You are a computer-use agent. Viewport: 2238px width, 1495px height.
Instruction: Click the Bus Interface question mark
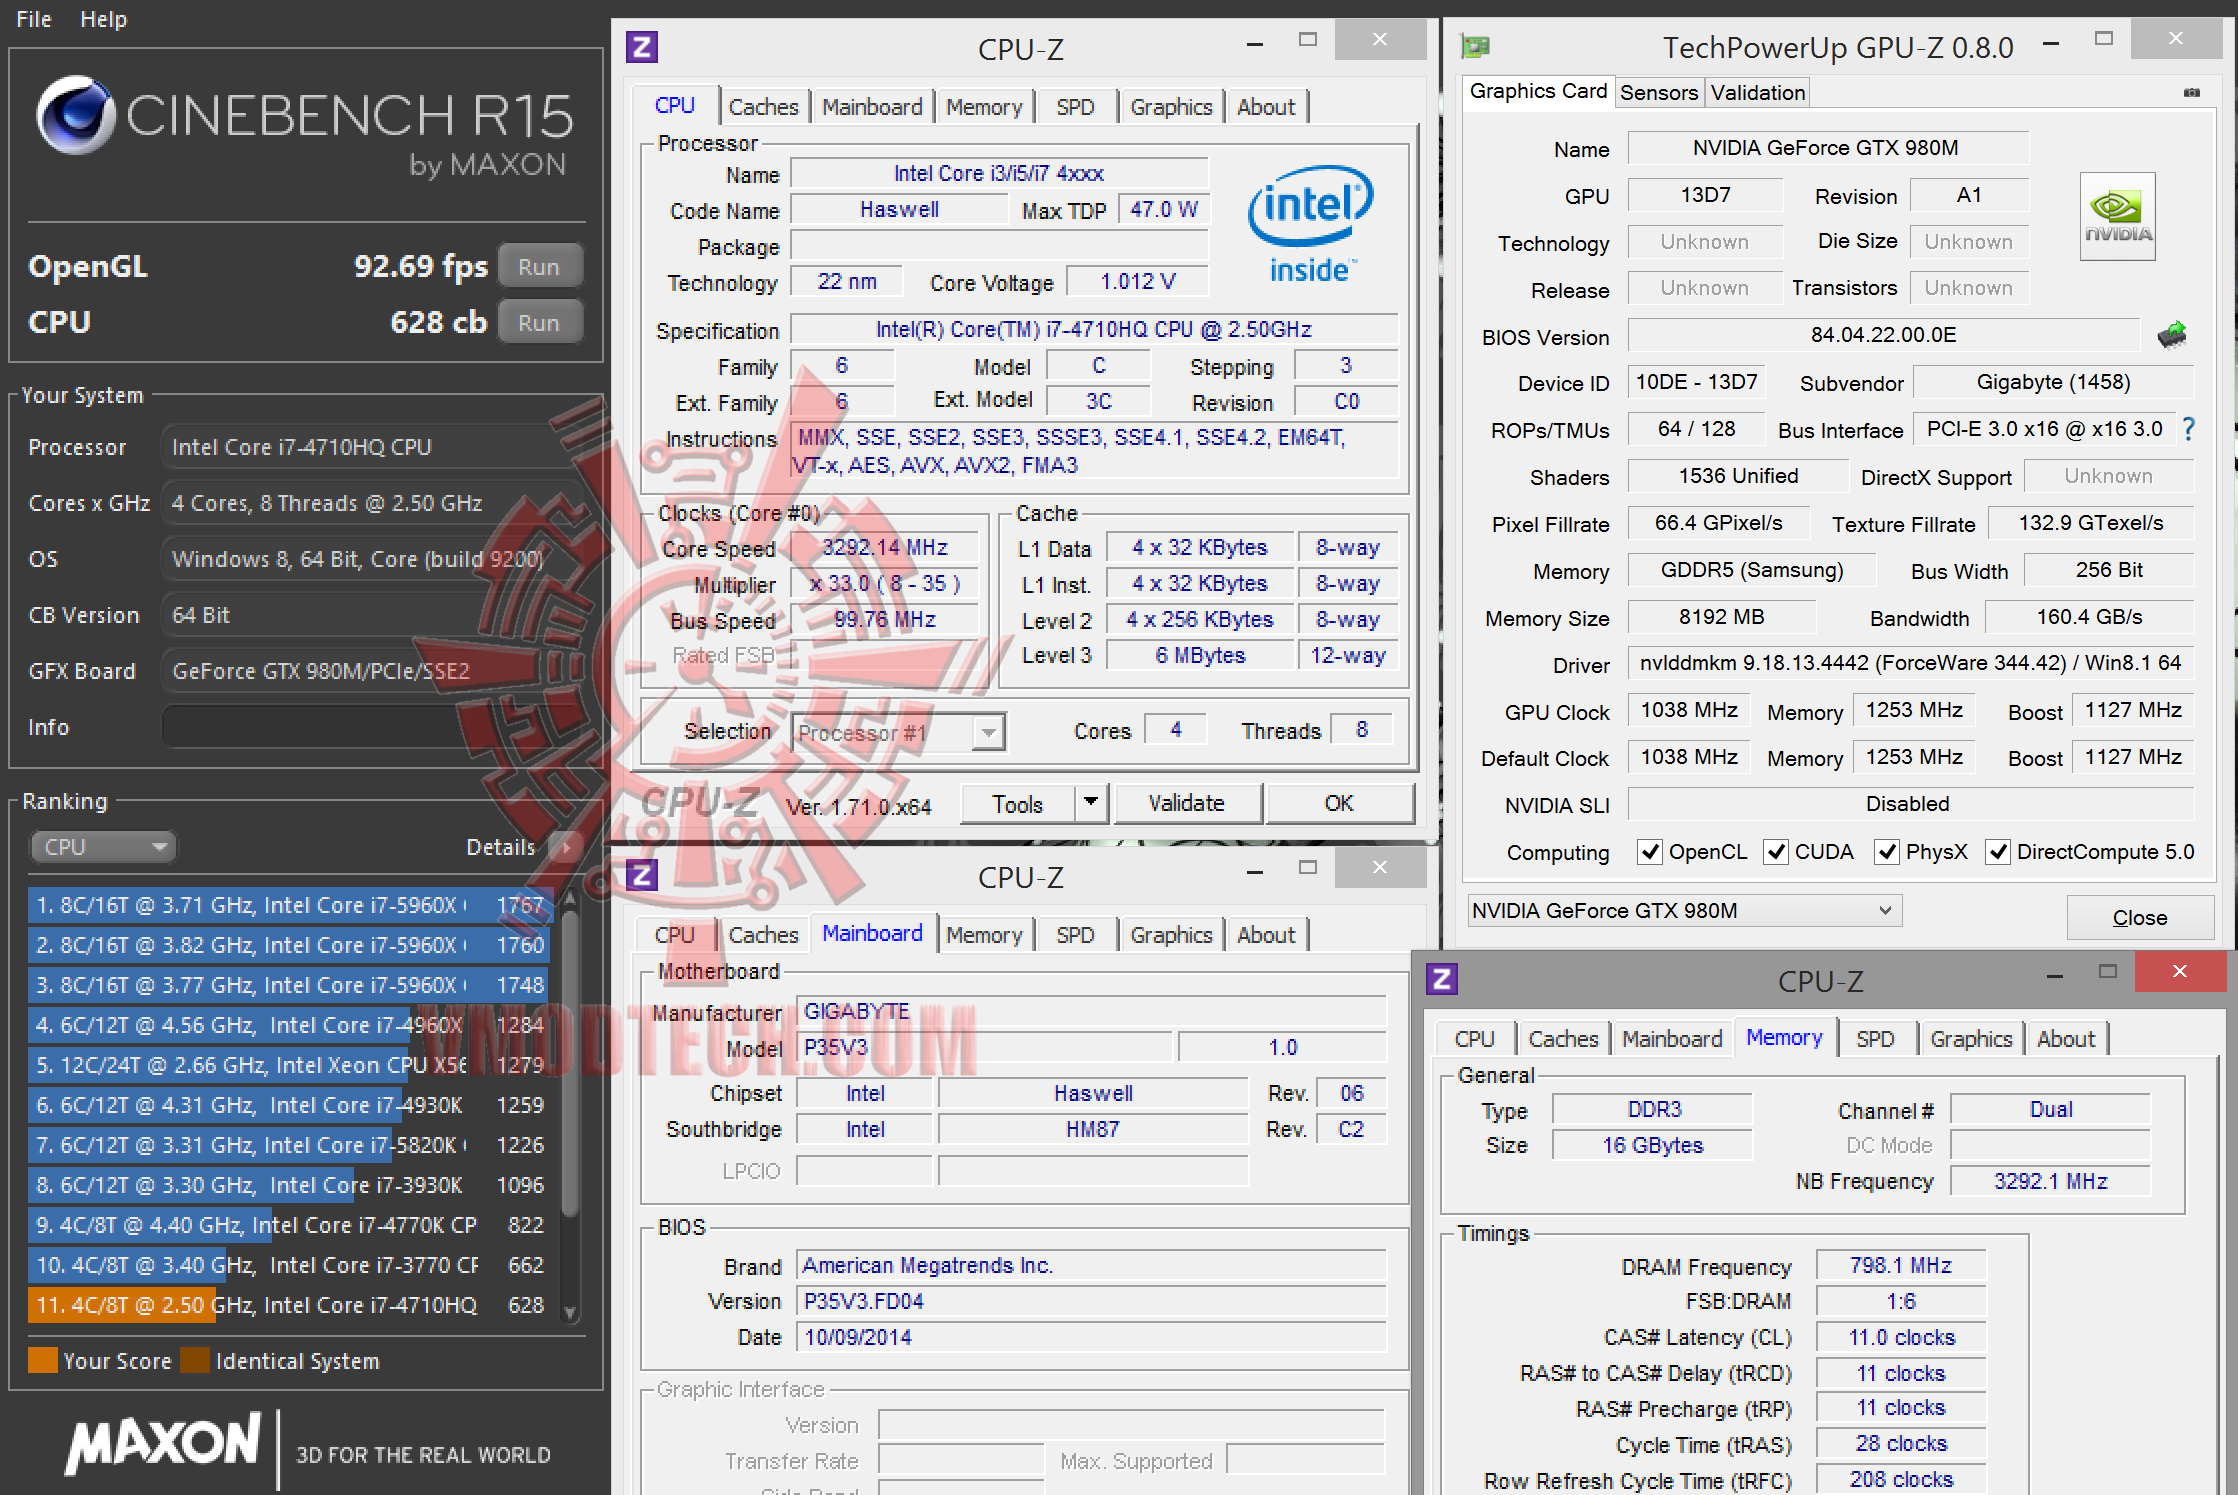[x=2188, y=430]
